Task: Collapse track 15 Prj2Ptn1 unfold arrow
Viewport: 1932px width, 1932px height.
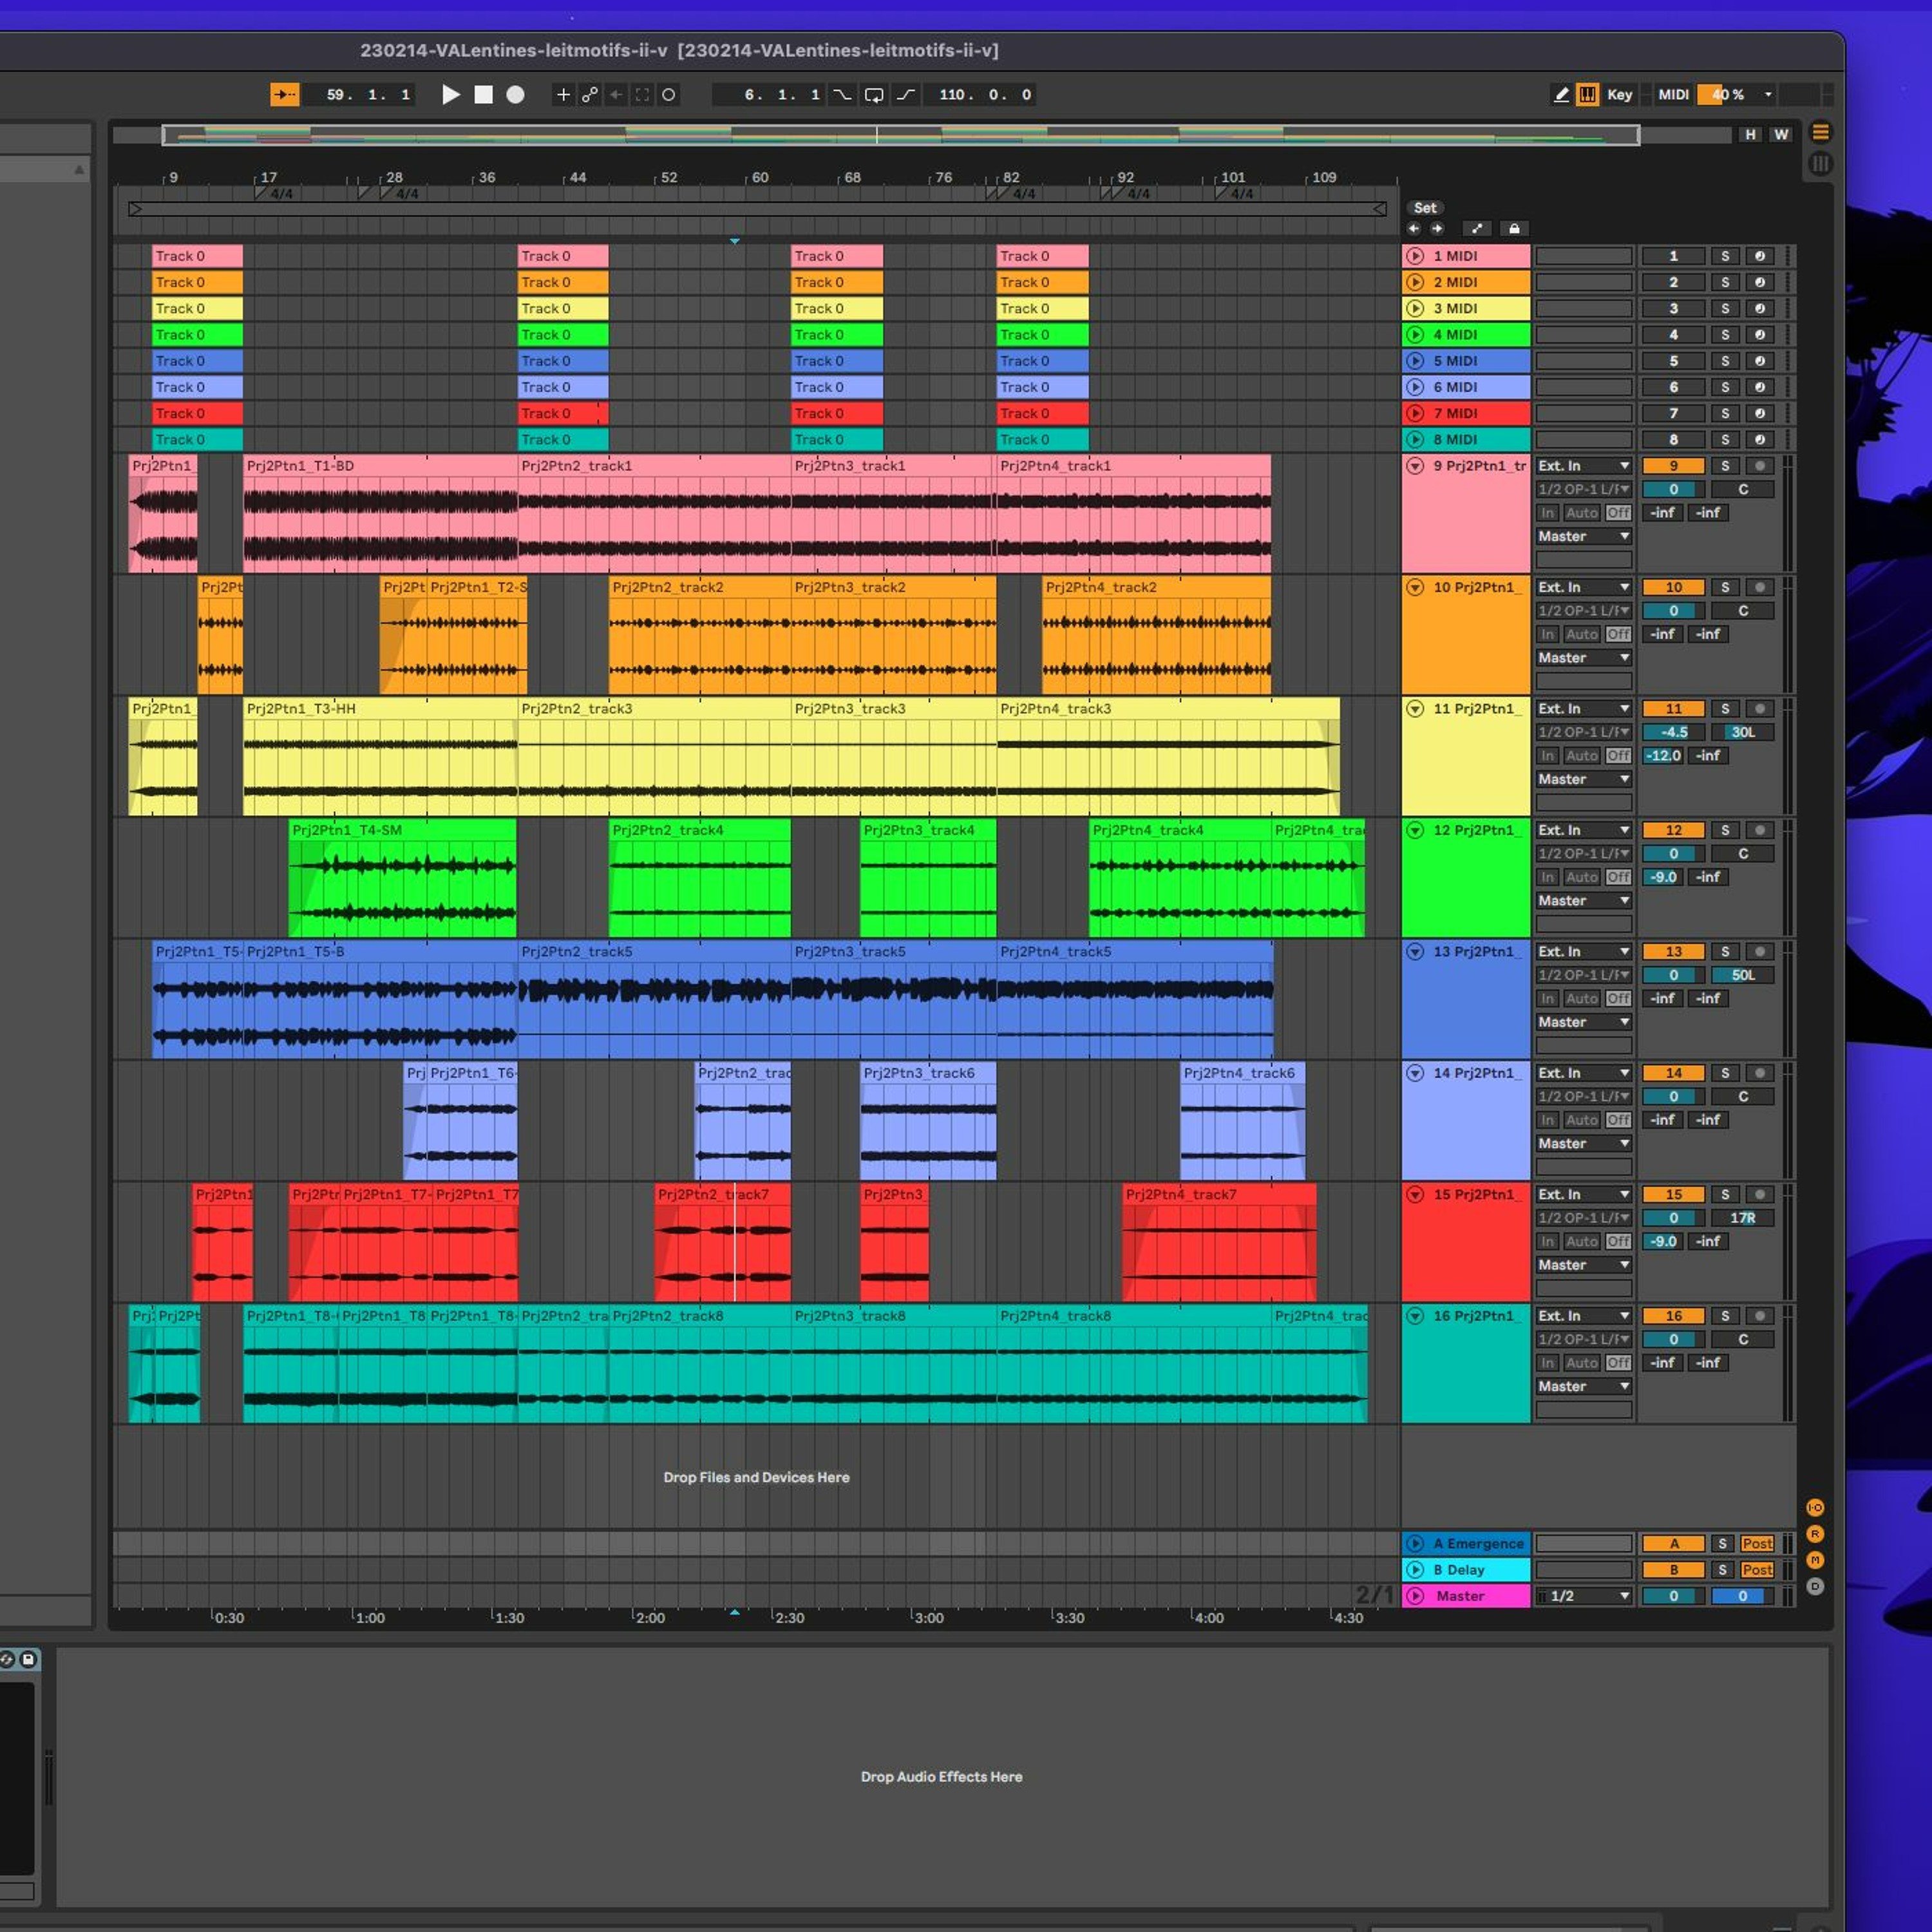Action: pyautogui.click(x=1415, y=1194)
